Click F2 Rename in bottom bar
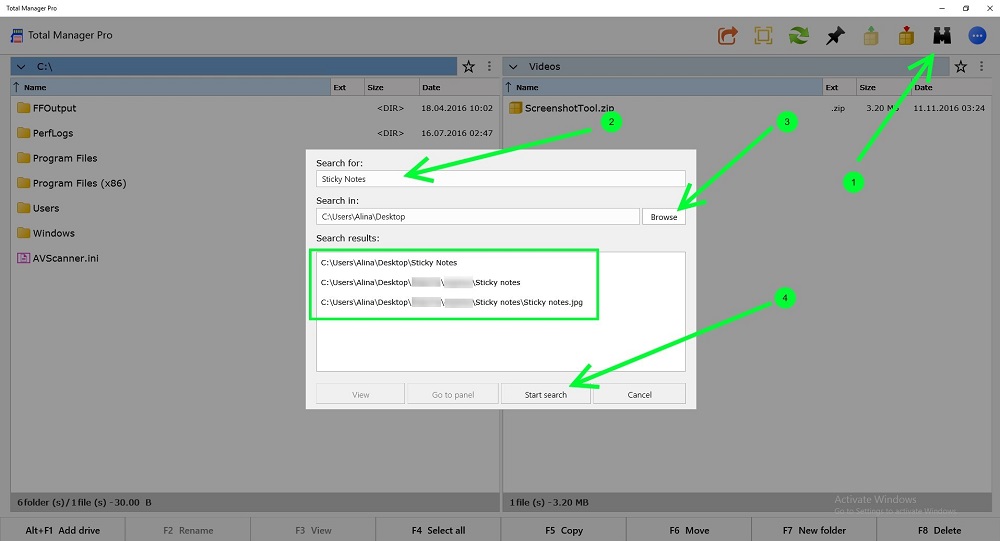This screenshot has width=1000, height=541. click(x=188, y=530)
